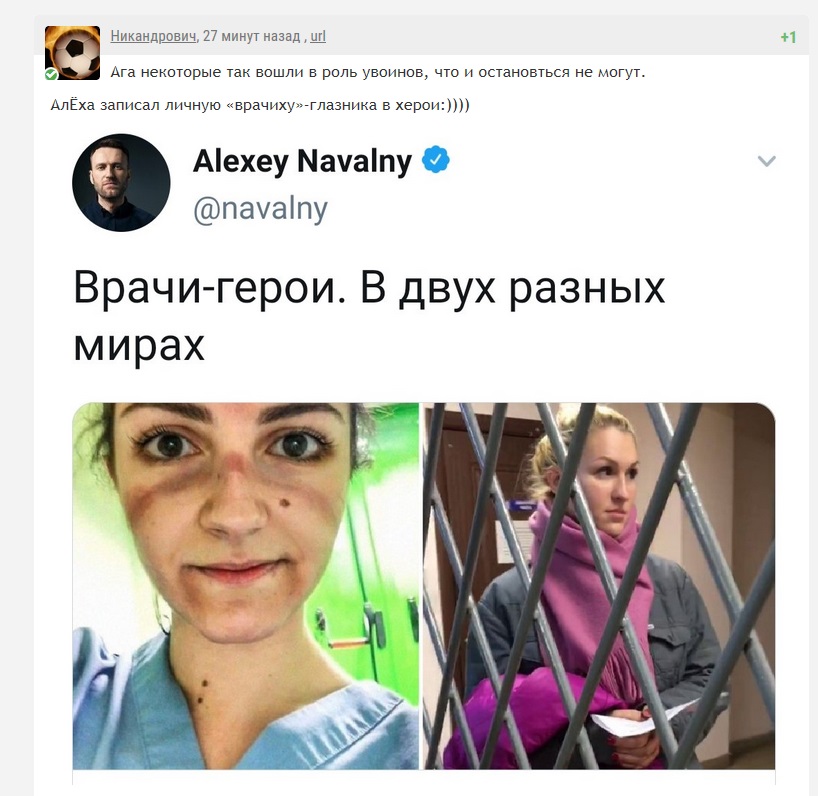Click the comment line starting "Ага некоторые"
This screenshot has height=796, width=818.
click(378, 72)
